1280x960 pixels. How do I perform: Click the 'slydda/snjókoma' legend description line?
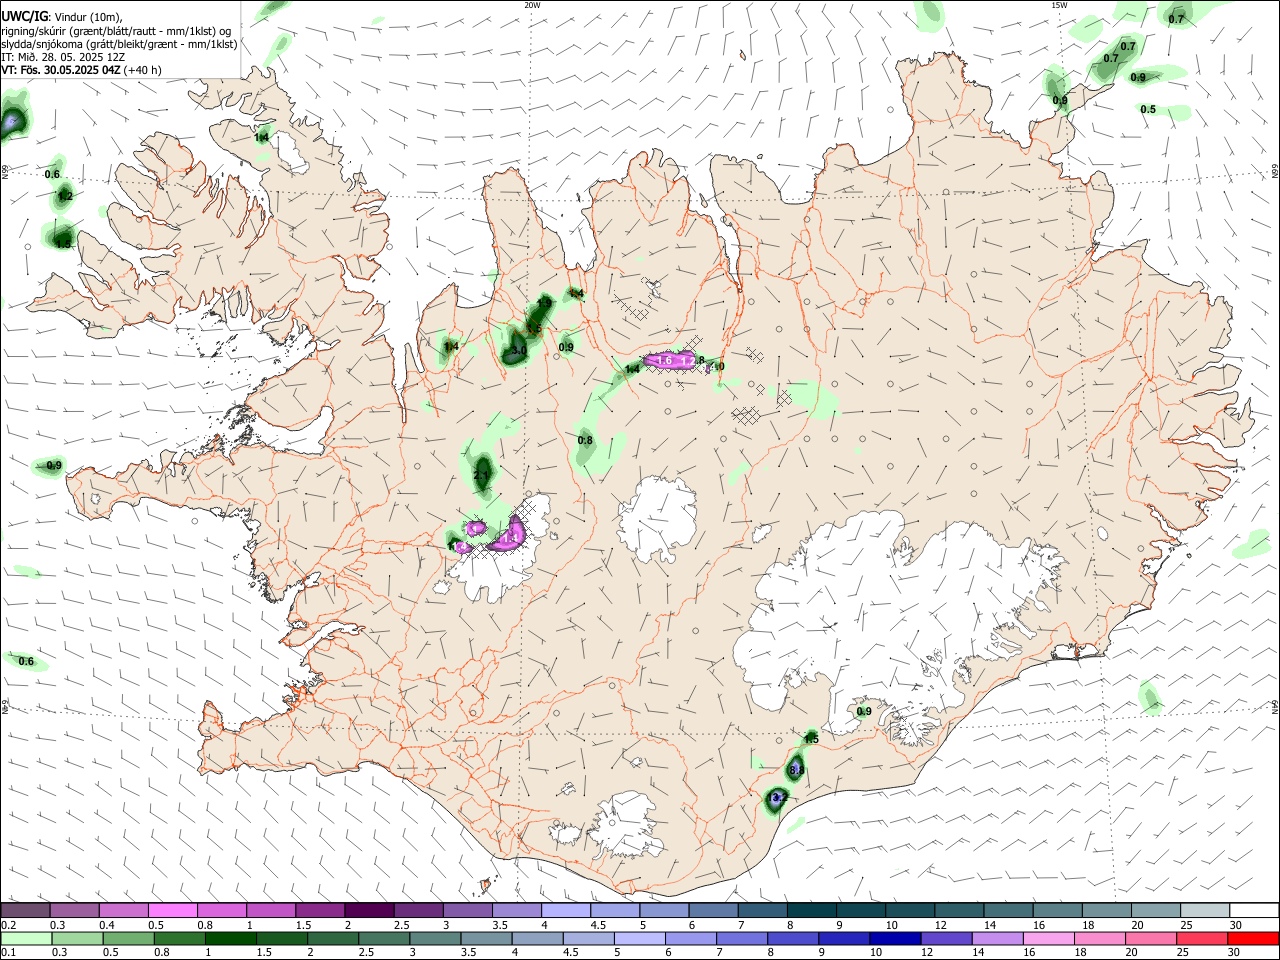click(x=119, y=44)
